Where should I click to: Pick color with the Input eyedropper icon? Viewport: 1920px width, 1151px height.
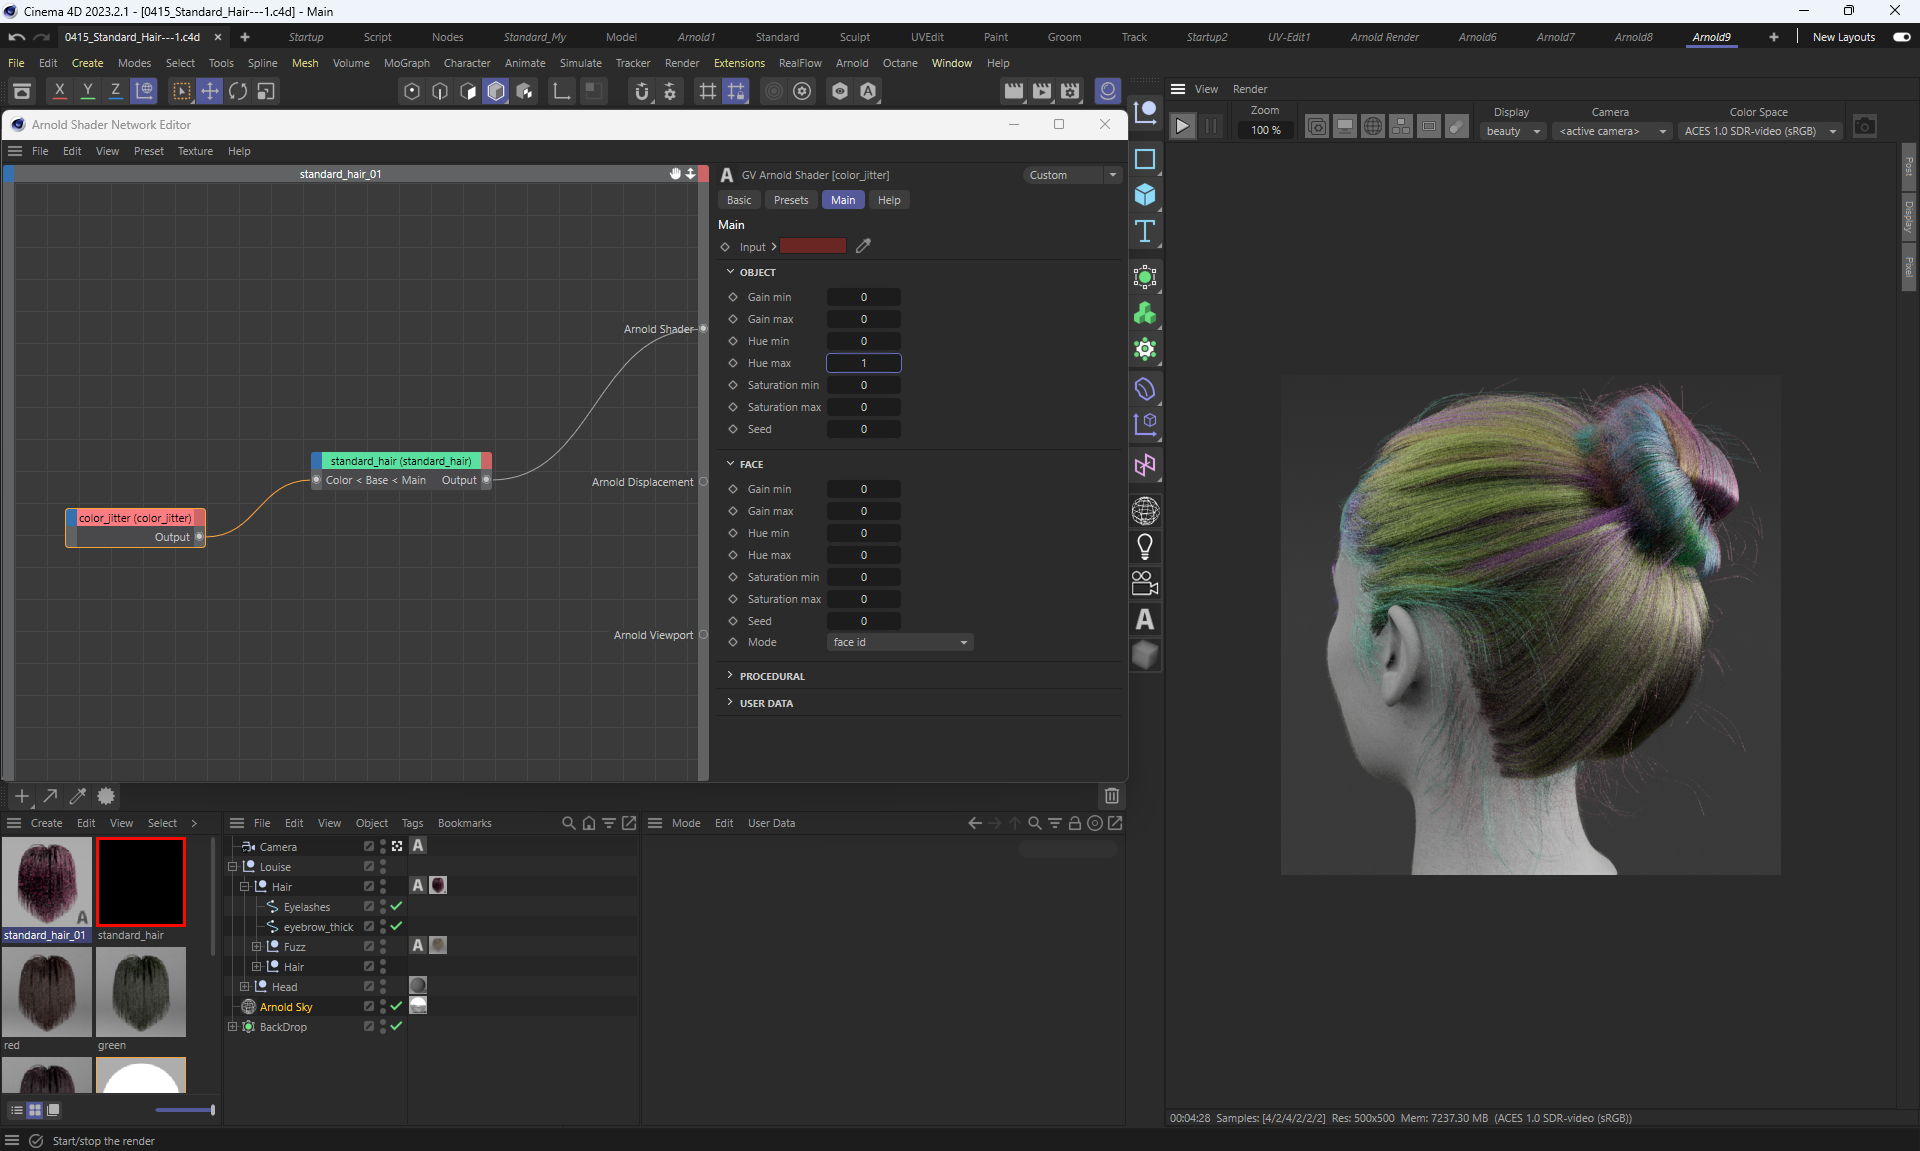pos(863,246)
